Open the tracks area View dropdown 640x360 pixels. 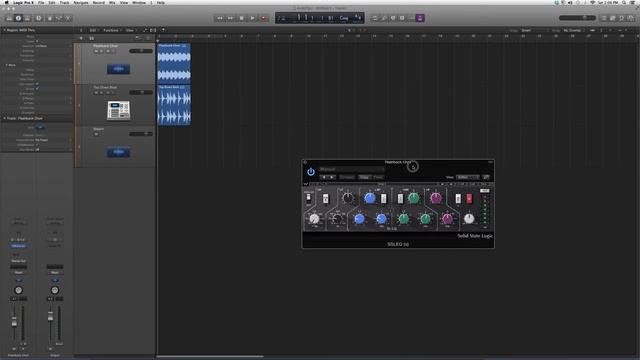pyautogui.click(x=130, y=30)
